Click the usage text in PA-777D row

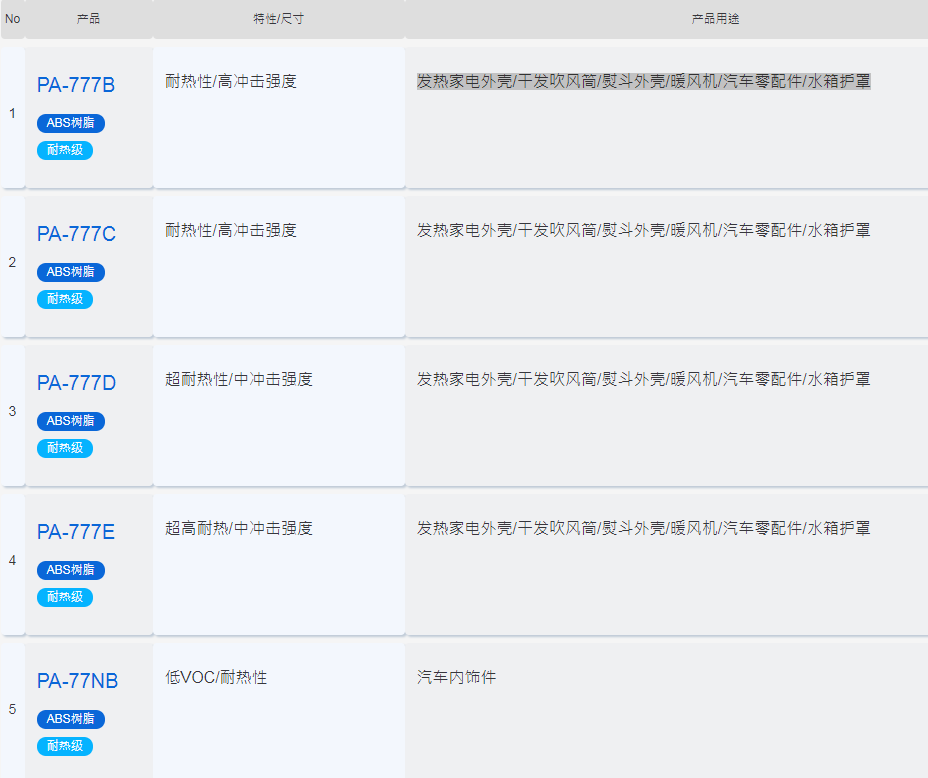coord(643,379)
